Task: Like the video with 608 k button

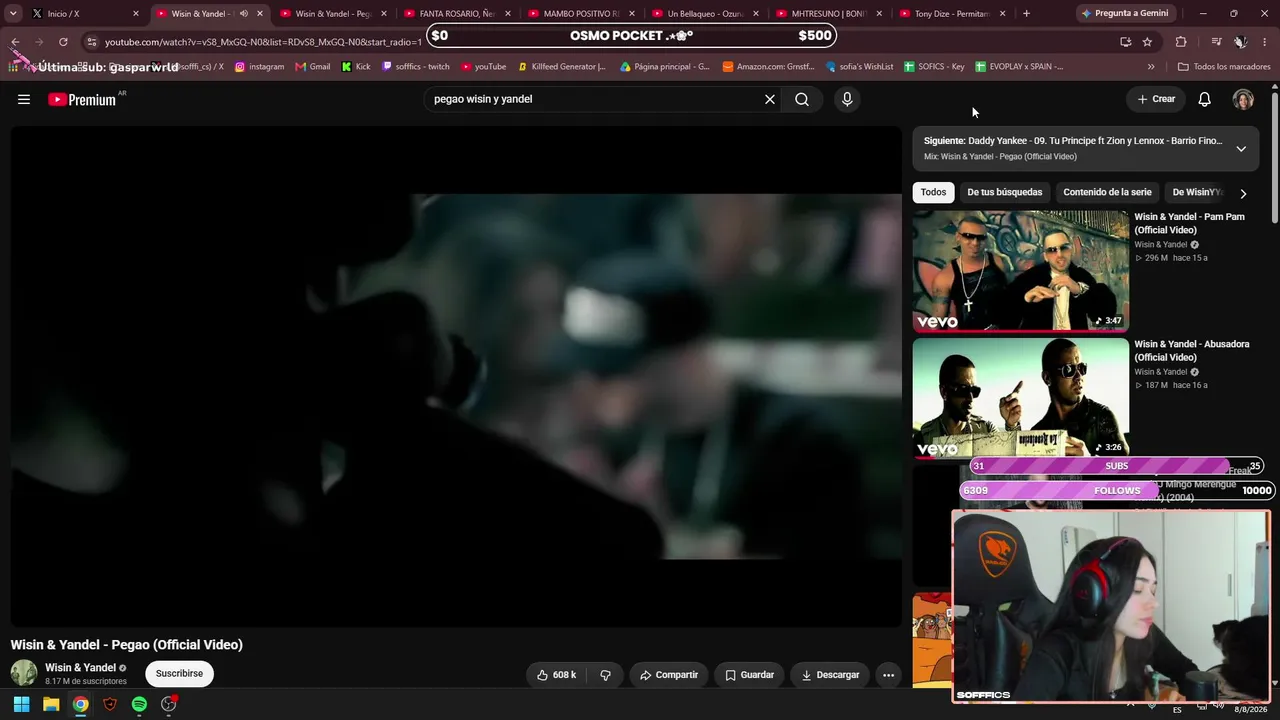Action: click(x=557, y=675)
